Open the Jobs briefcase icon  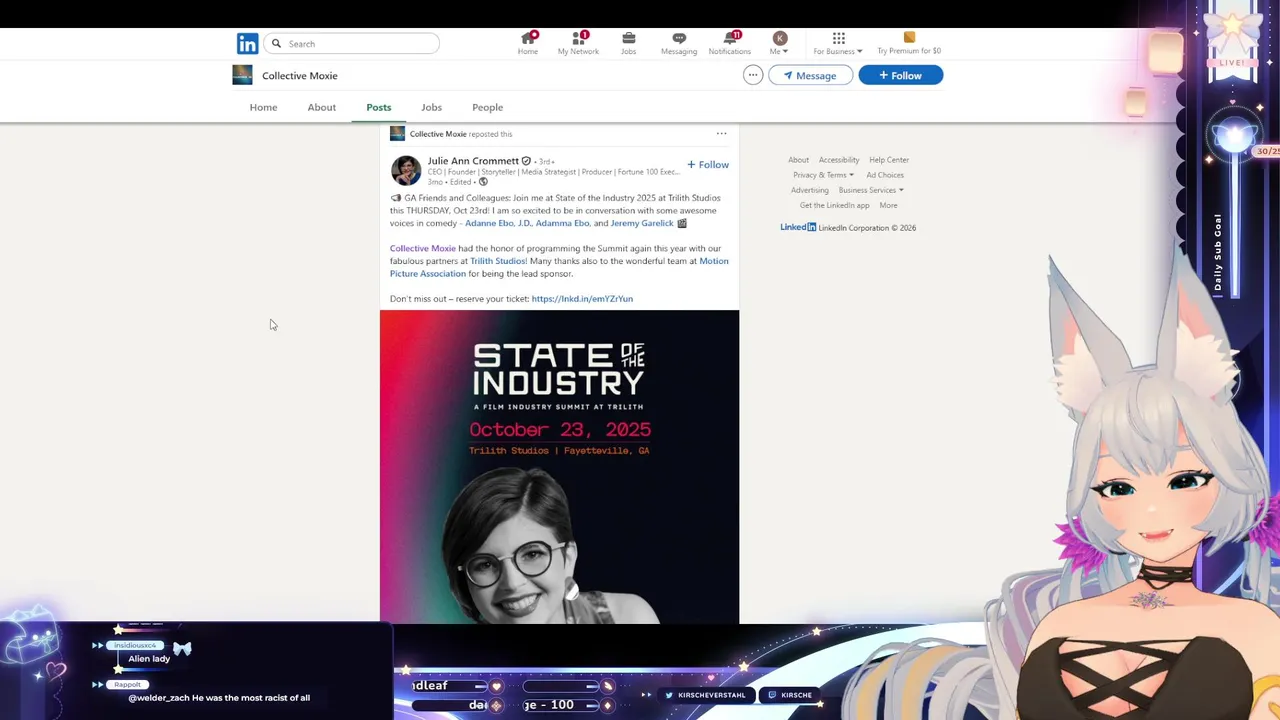click(x=628, y=43)
